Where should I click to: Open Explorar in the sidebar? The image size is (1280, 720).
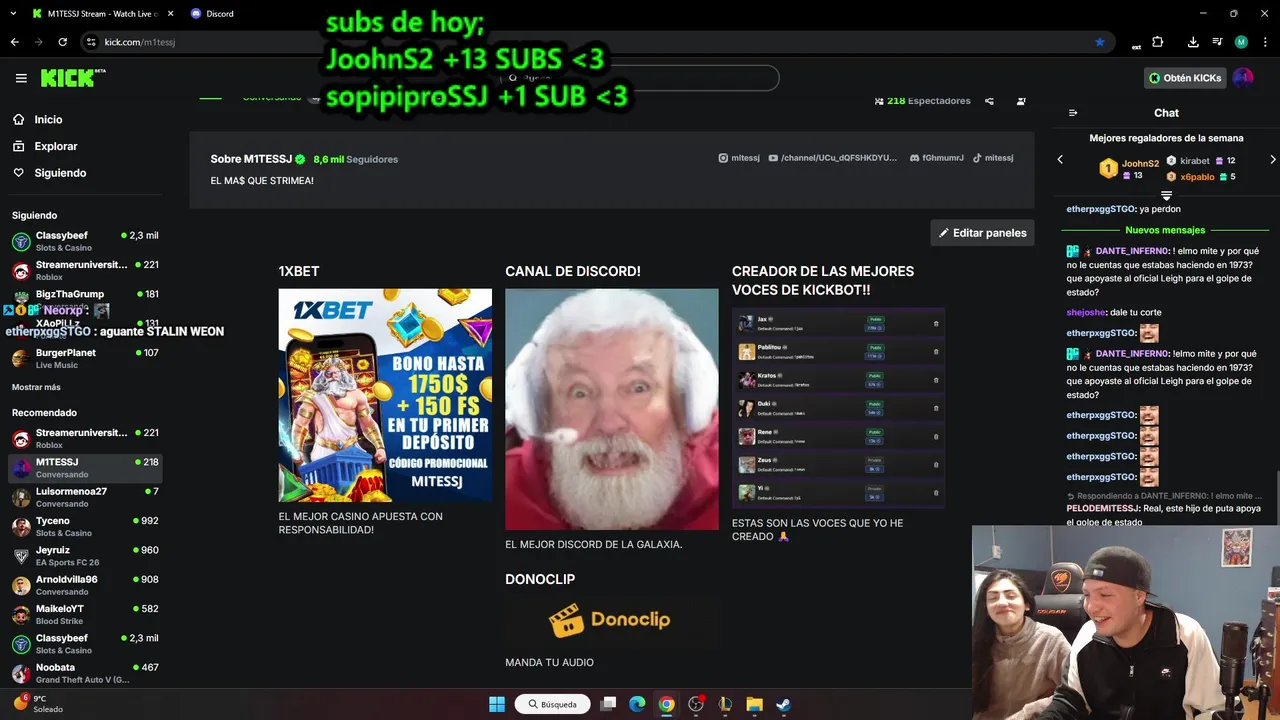(x=55, y=146)
